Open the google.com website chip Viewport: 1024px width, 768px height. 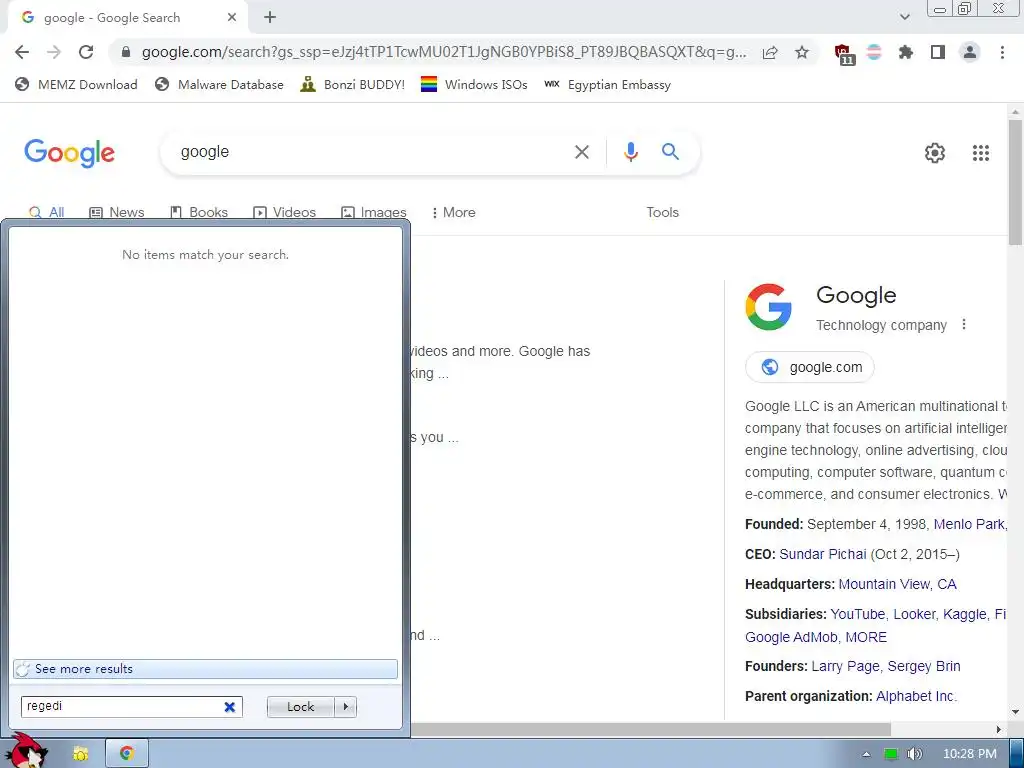coord(809,367)
